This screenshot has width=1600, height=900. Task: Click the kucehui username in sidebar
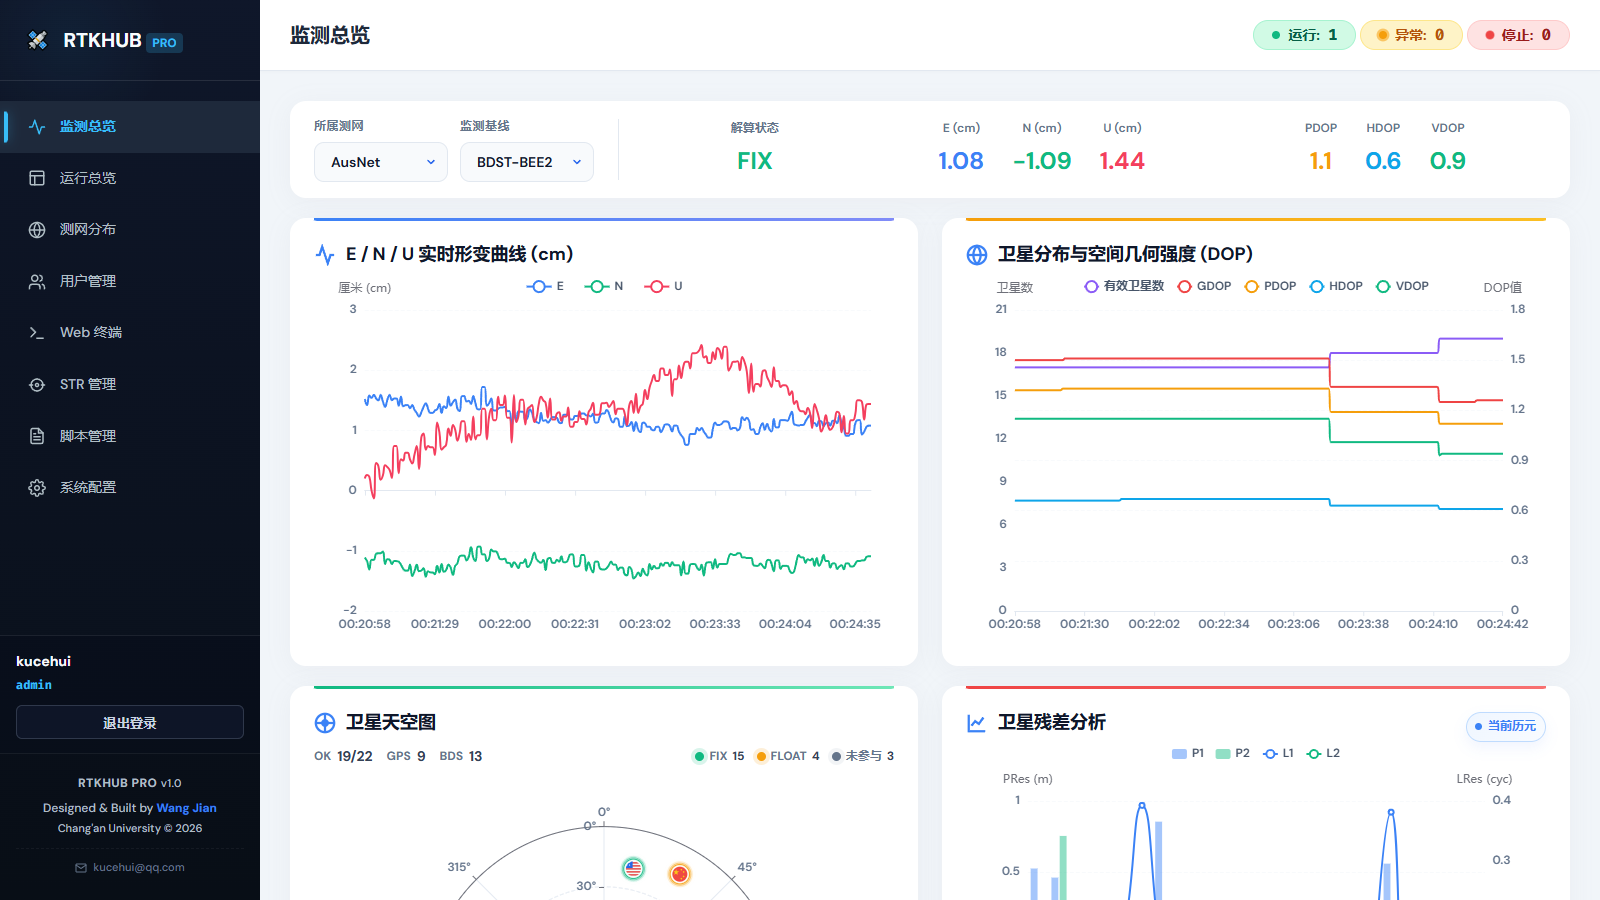click(x=44, y=662)
